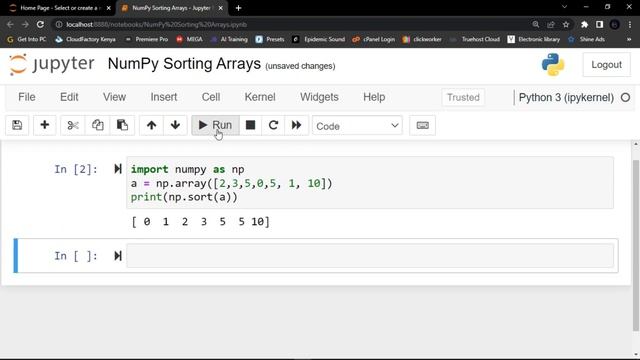Open the Epidemic Sound bookmark
This screenshot has height=360, width=640.
pyautogui.click(x=319, y=39)
